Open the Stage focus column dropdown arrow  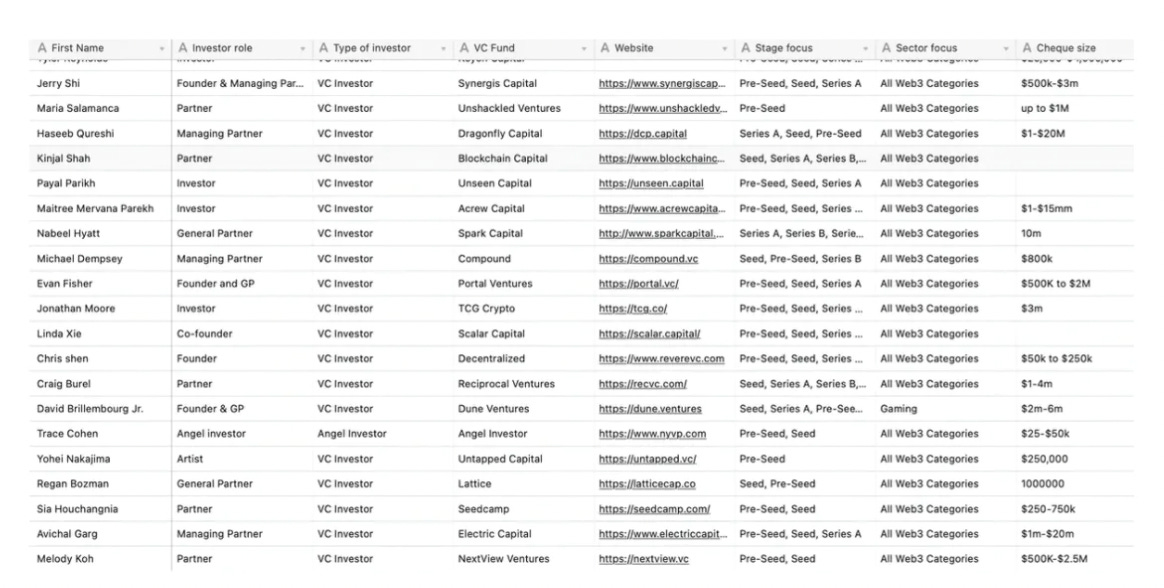click(865, 49)
